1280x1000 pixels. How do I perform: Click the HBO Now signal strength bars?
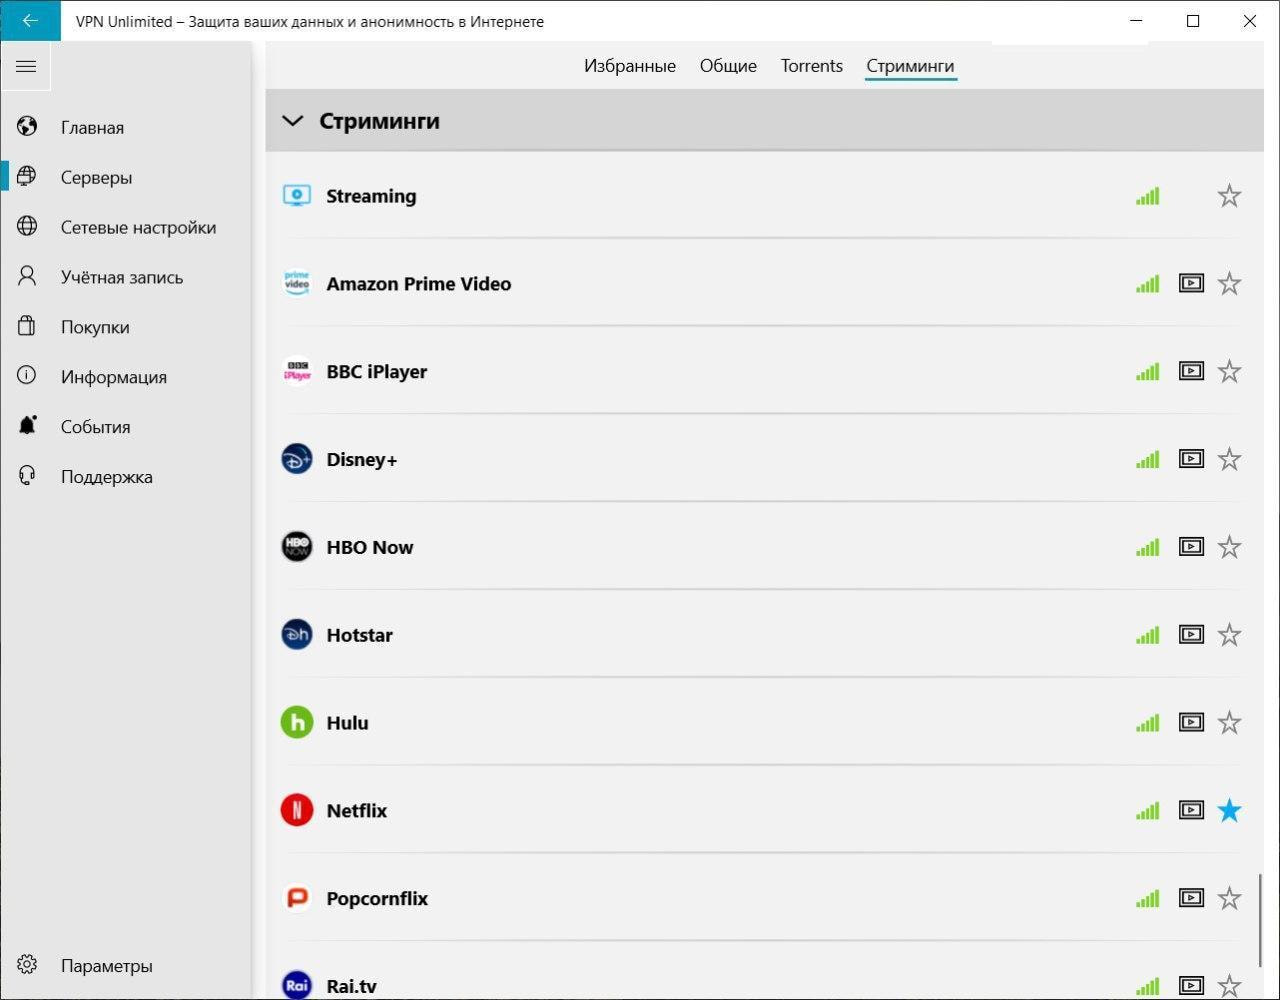point(1147,547)
